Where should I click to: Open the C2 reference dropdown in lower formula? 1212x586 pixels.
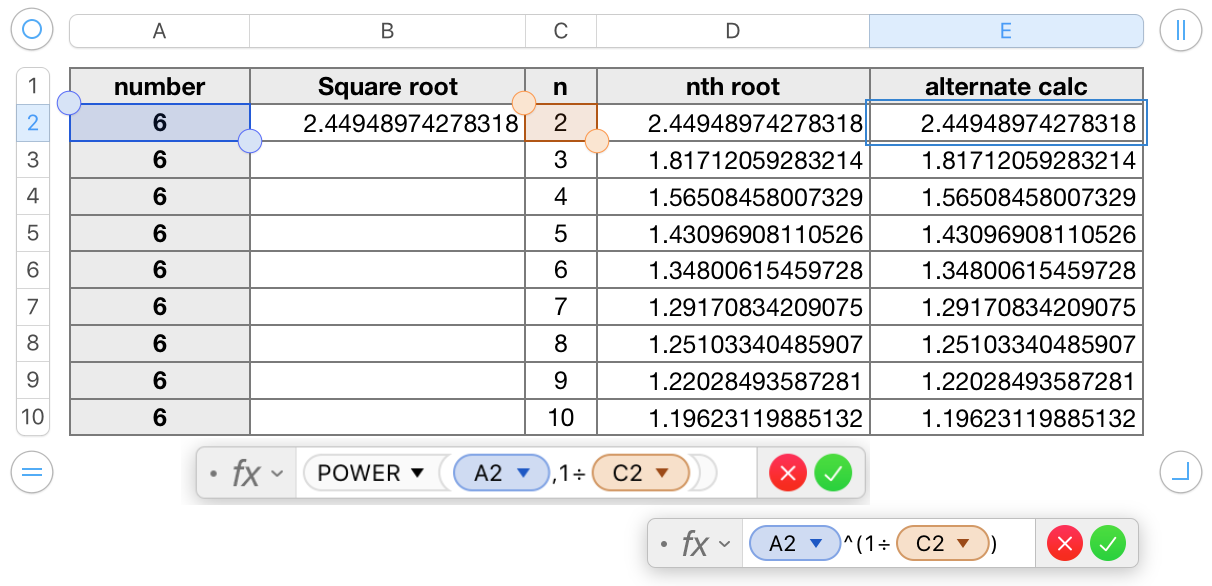[x=963, y=544]
